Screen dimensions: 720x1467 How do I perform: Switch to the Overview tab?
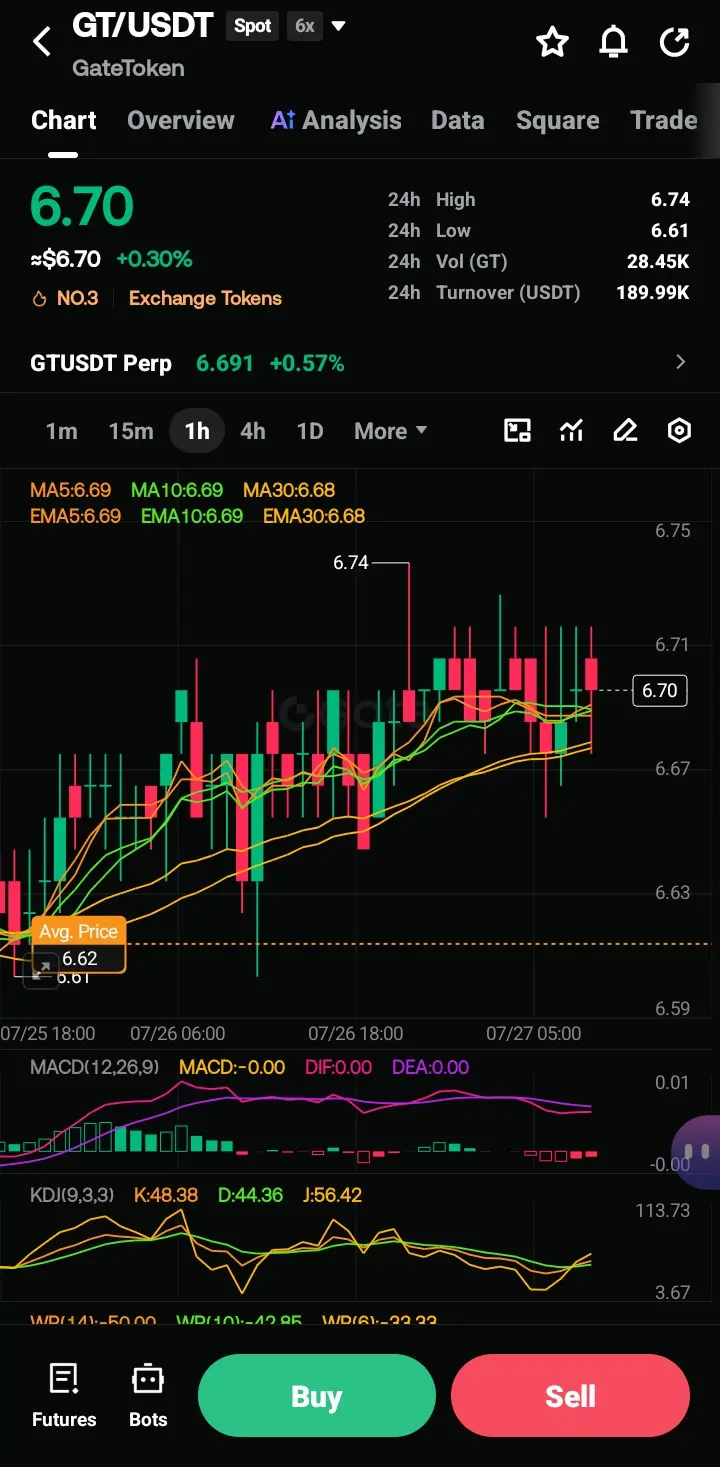coord(181,121)
